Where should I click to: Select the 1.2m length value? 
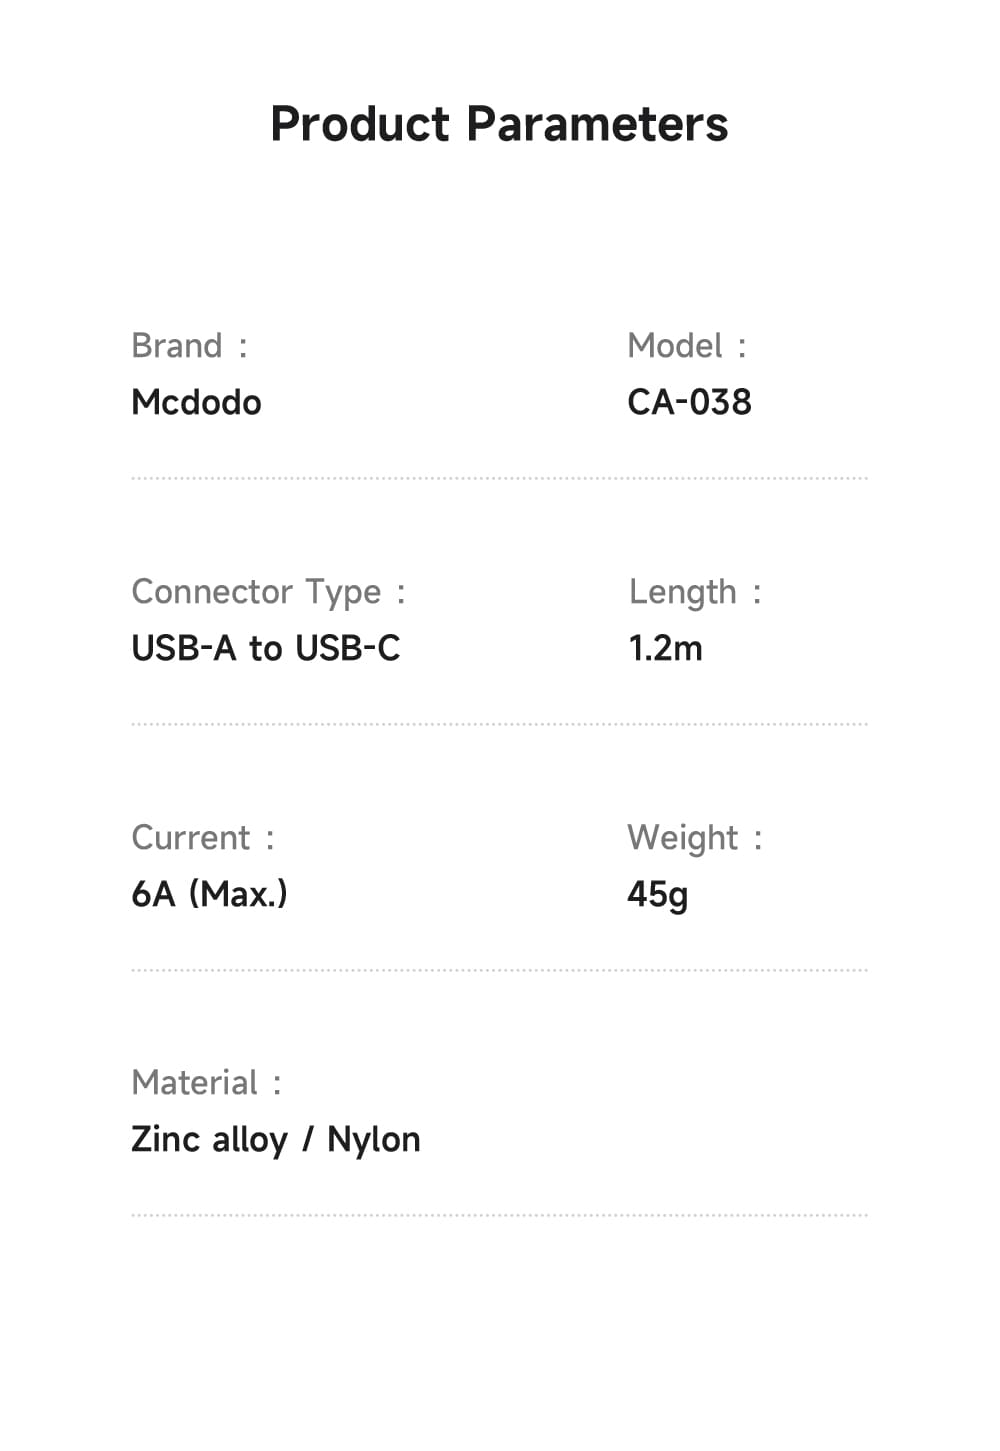(x=665, y=648)
